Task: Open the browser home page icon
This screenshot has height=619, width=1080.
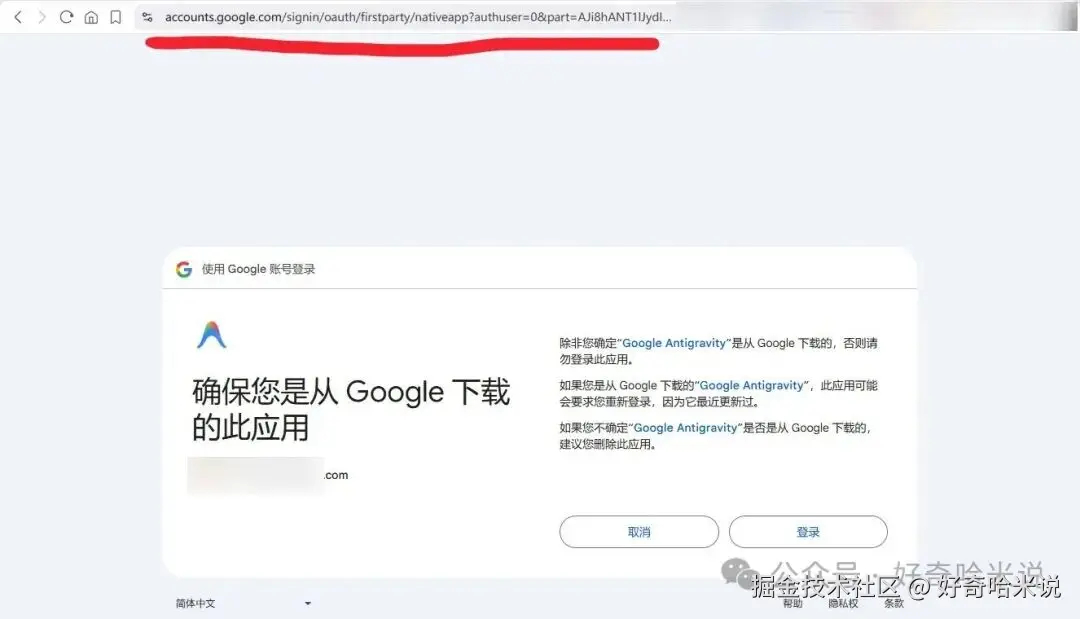Action: tap(91, 17)
